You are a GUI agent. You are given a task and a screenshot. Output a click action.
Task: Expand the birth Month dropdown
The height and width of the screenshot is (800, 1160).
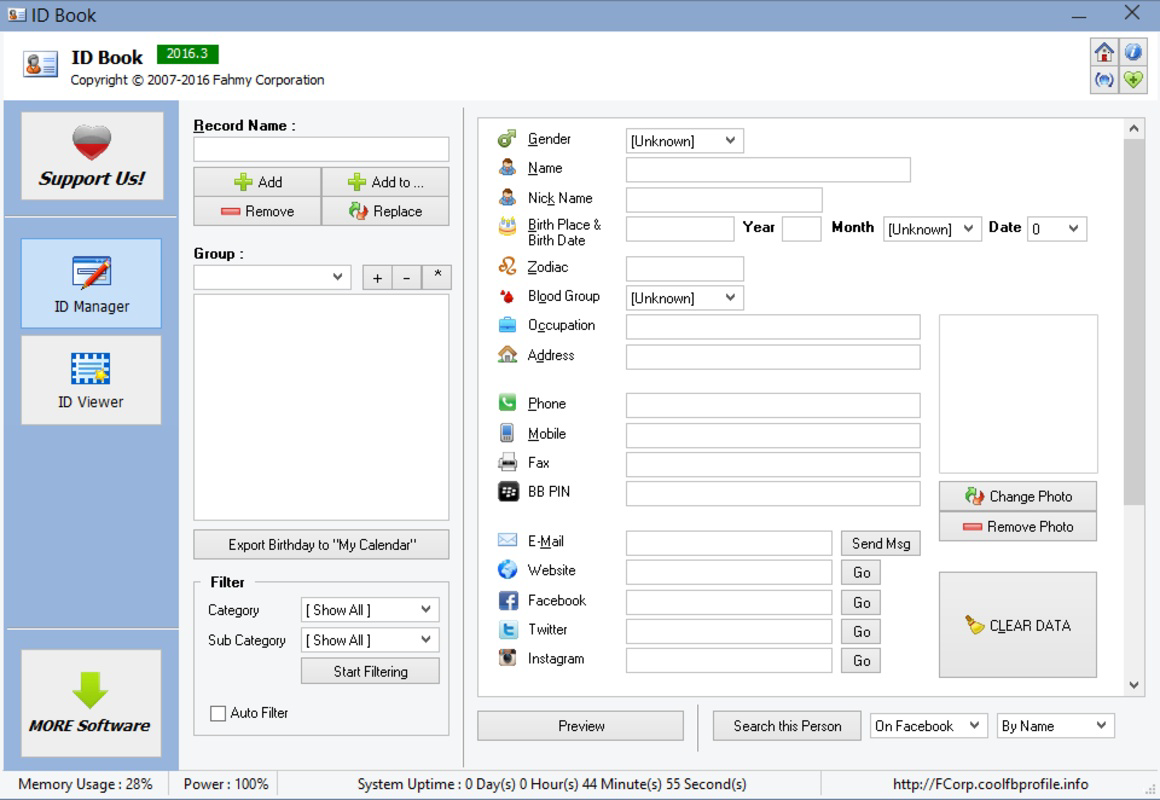tap(931, 229)
